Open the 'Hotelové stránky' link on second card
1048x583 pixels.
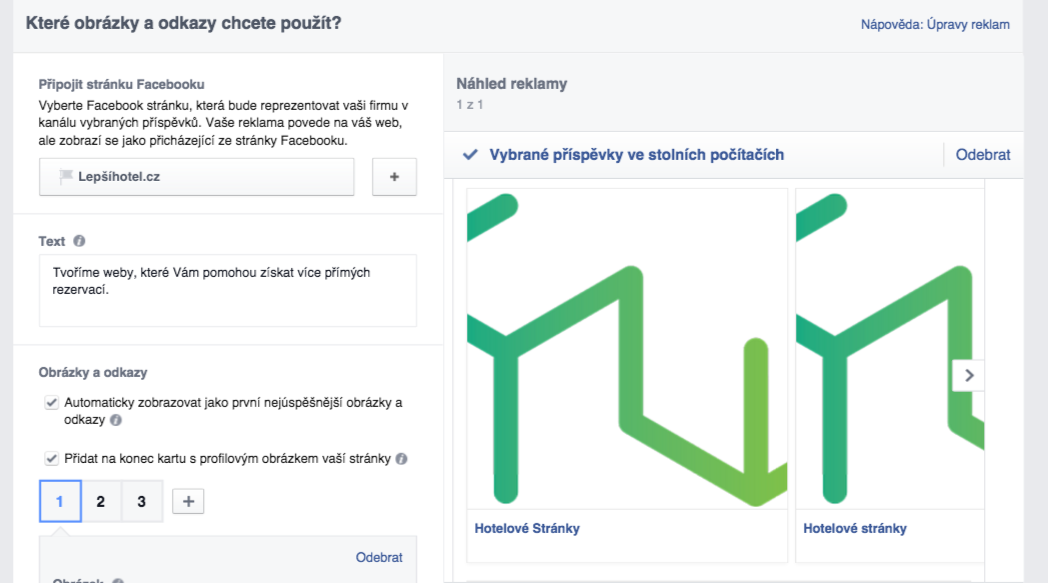pyautogui.click(x=855, y=528)
